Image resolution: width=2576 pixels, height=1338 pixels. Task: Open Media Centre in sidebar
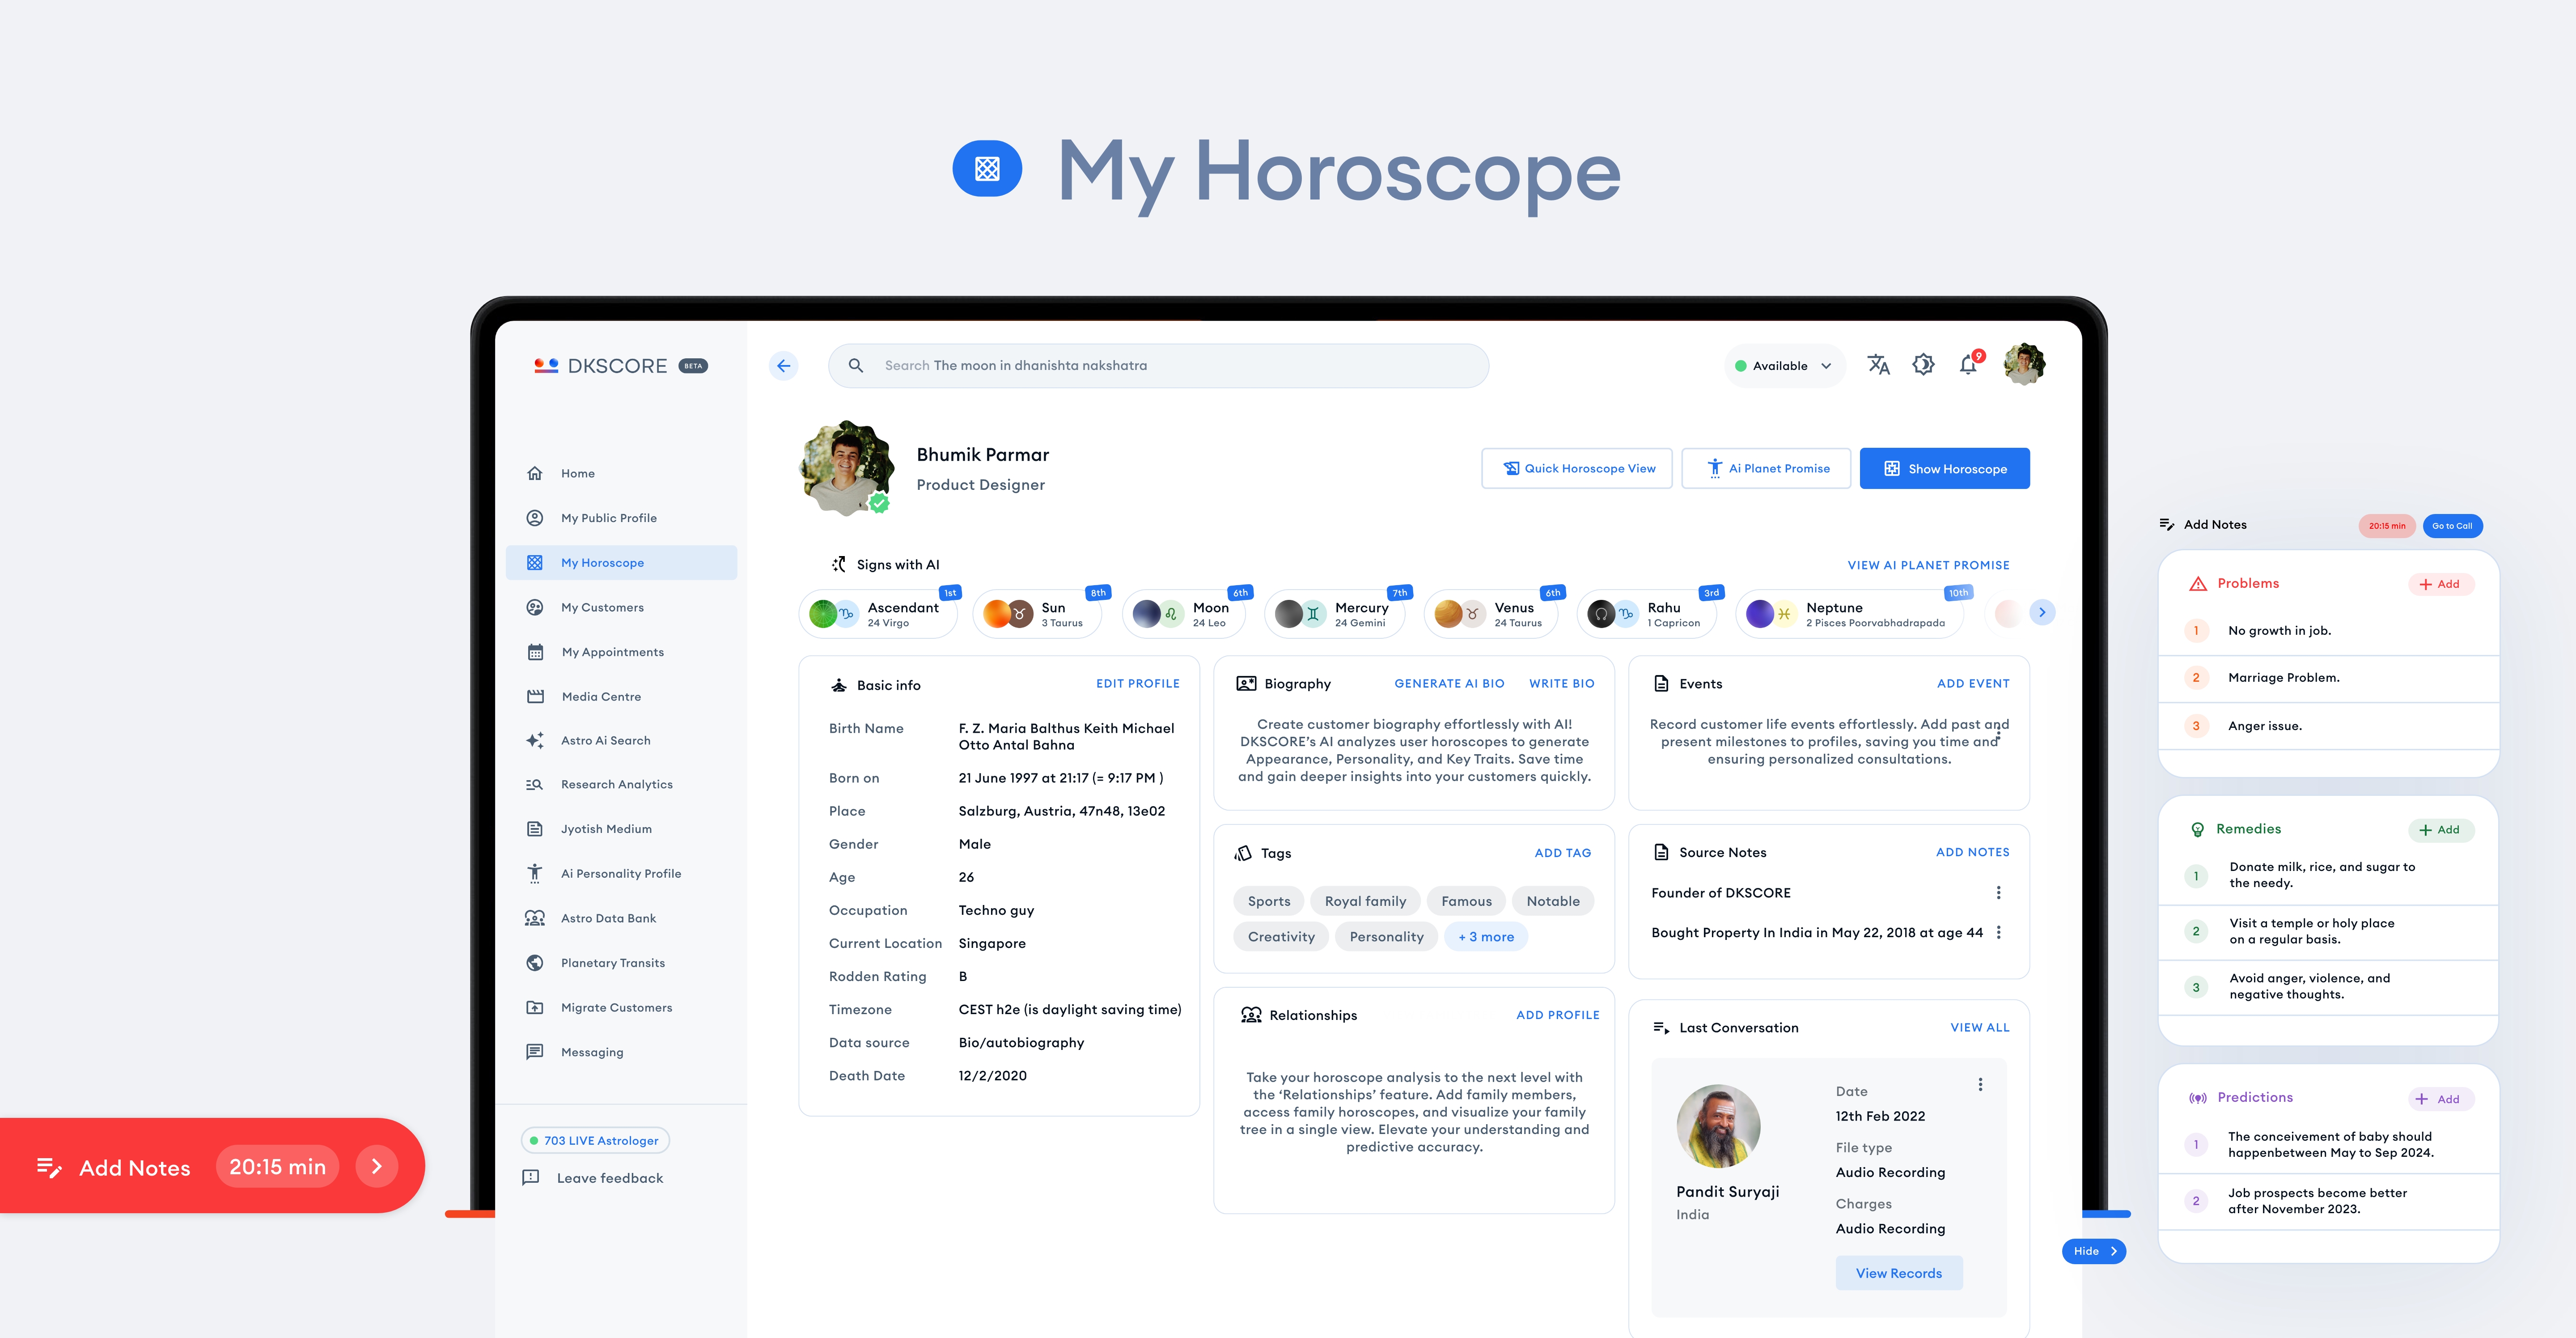click(x=600, y=697)
